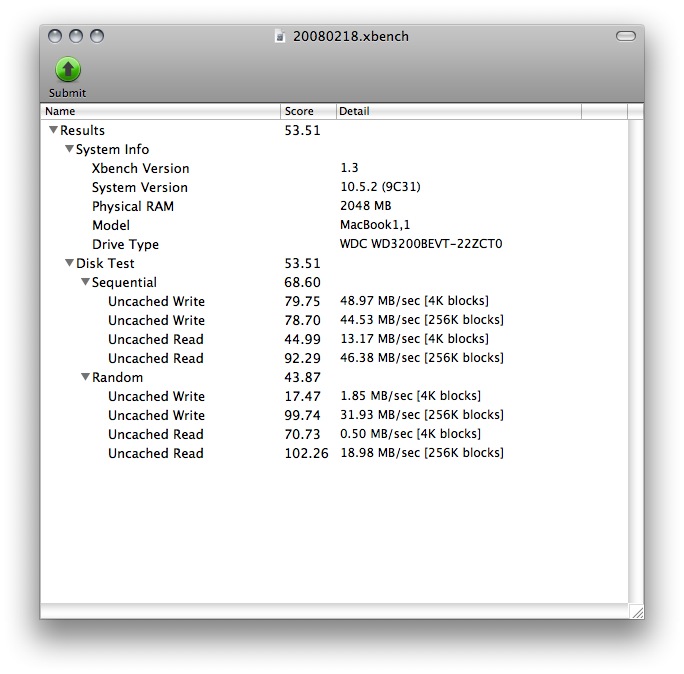Click the green Submit upload icon
684x674 pixels.
click(68, 69)
